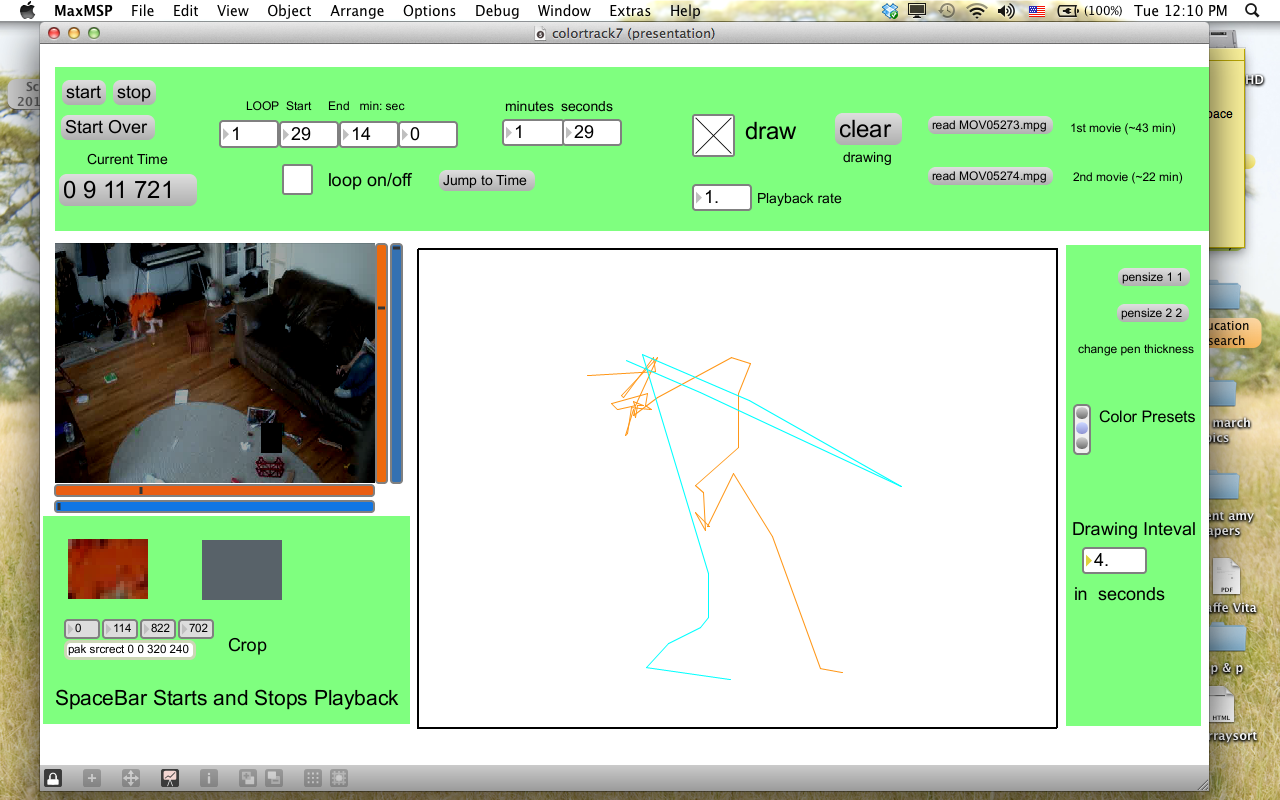The height and width of the screenshot is (800, 1280).
Task: Toggle the presentation mode icon
Action: [x=170, y=778]
